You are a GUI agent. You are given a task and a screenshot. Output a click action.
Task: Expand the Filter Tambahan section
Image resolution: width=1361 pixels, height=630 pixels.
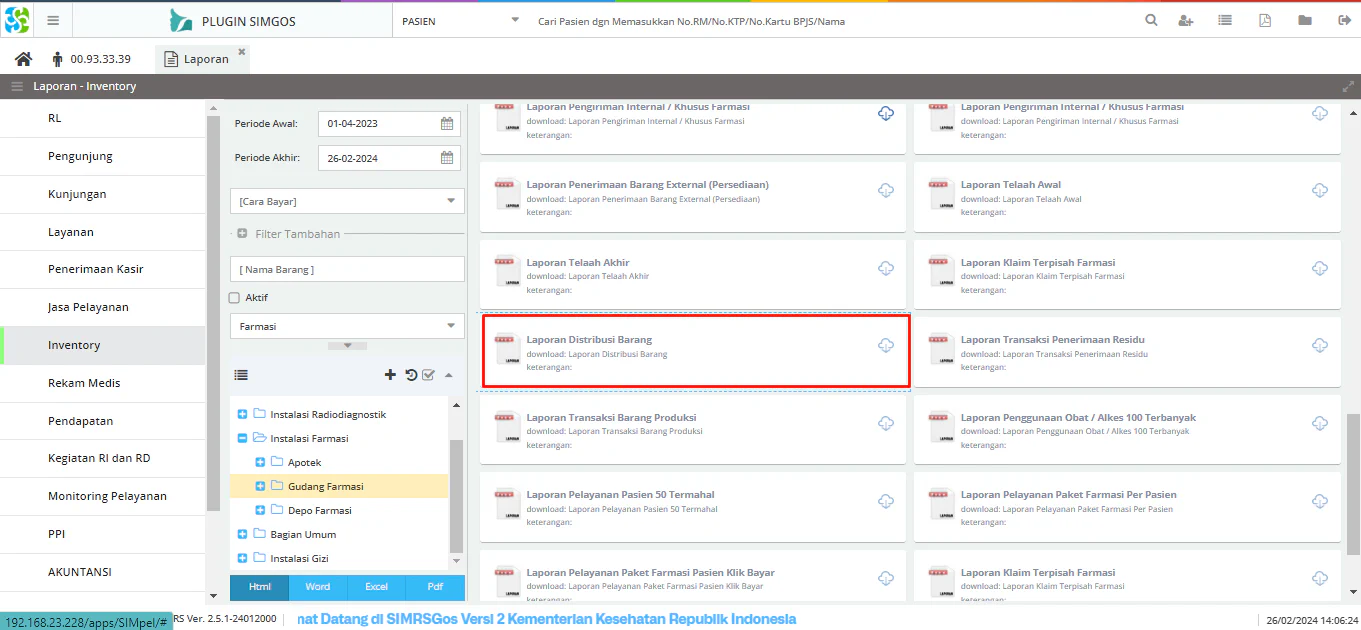(242, 234)
